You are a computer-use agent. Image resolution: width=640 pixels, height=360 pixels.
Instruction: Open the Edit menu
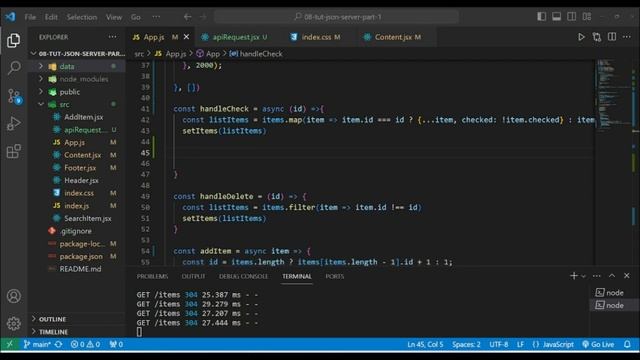[x=51, y=17]
